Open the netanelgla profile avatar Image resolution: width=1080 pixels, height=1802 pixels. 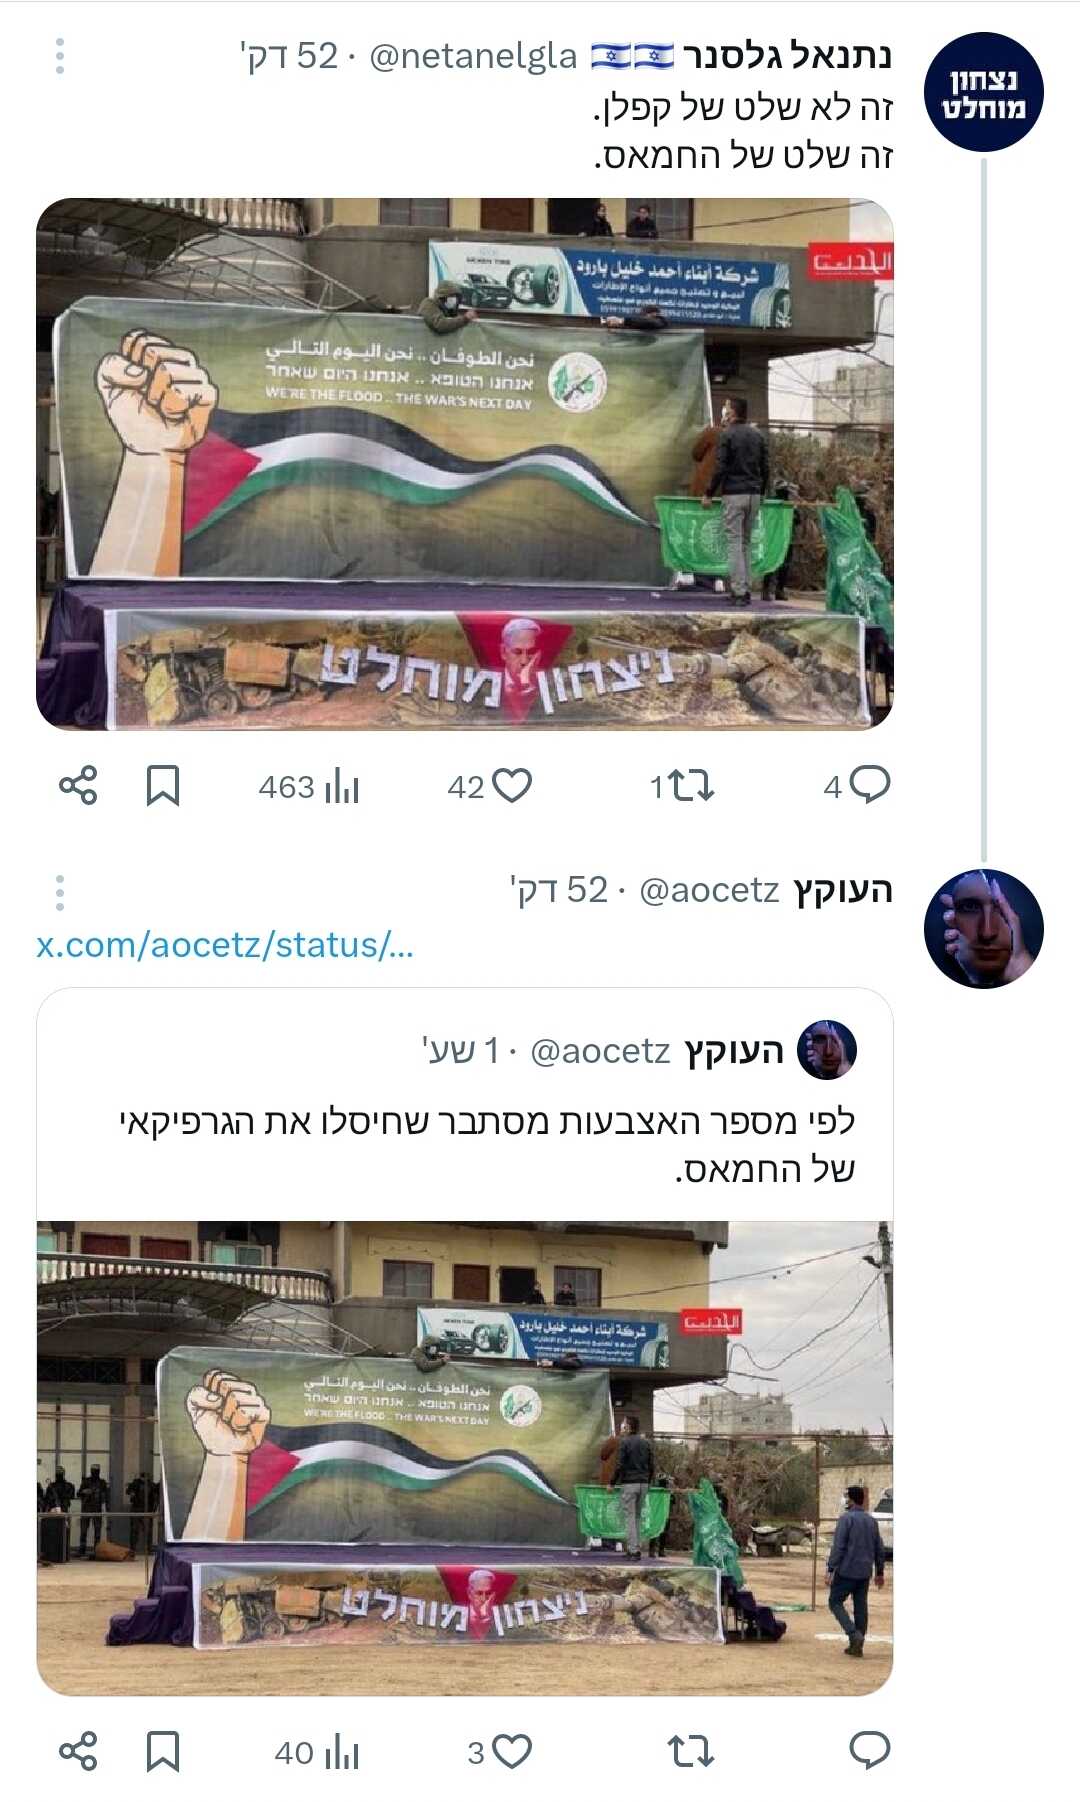983,92
